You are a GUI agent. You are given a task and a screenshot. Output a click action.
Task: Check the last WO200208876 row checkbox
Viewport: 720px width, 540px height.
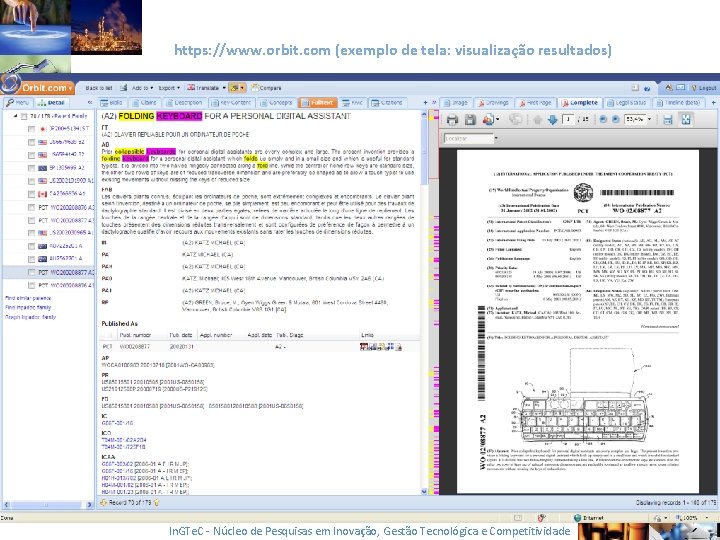(31, 286)
